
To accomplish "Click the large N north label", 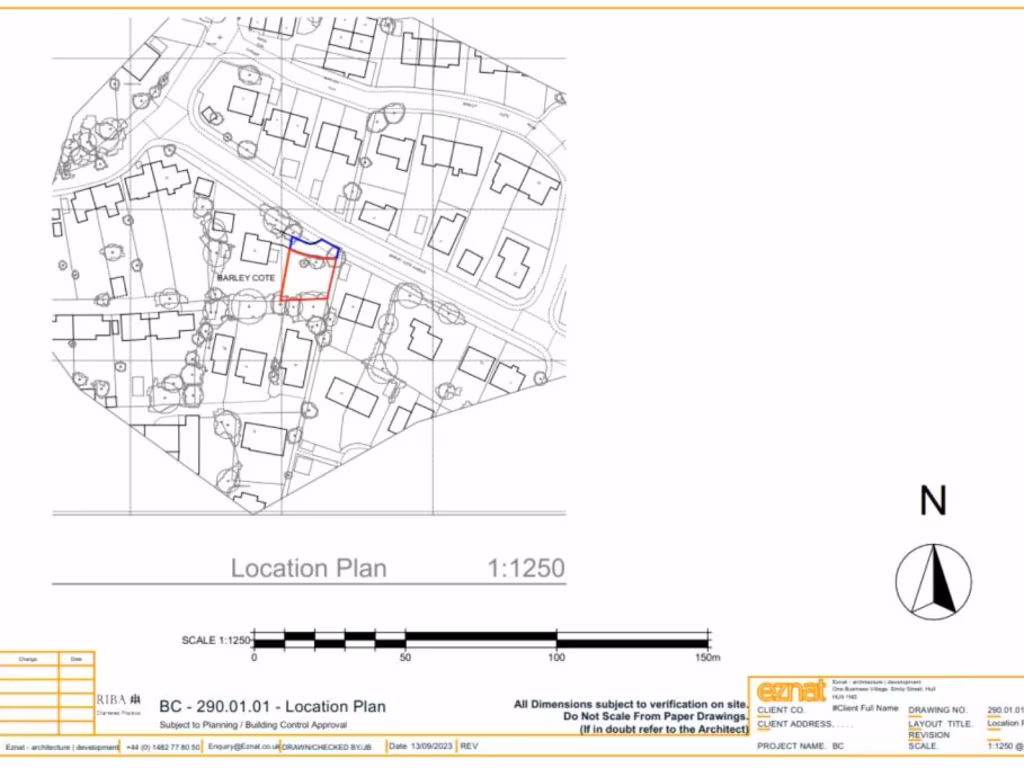I will (933, 501).
